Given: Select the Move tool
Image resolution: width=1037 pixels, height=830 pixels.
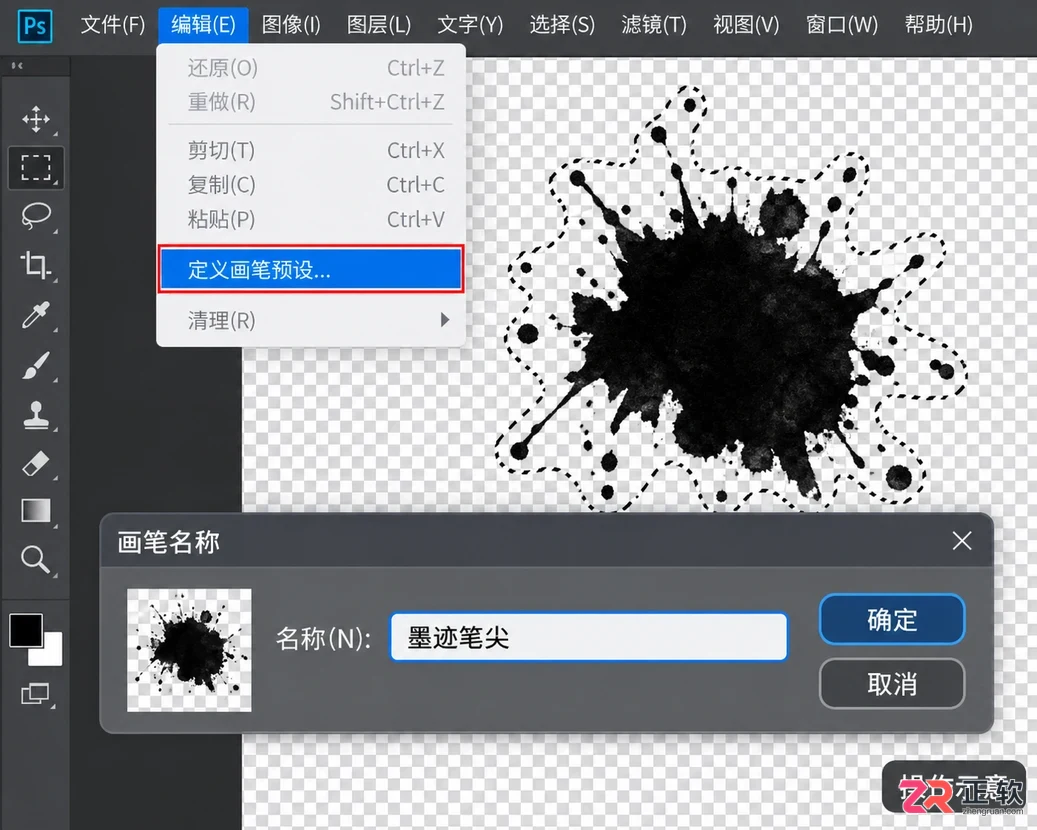Looking at the screenshot, I should click(36, 119).
